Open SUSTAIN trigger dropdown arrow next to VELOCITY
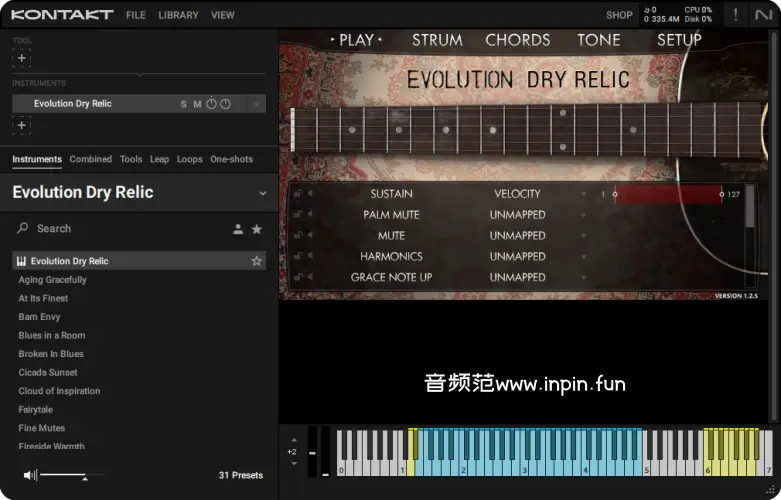 coord(583,194)
